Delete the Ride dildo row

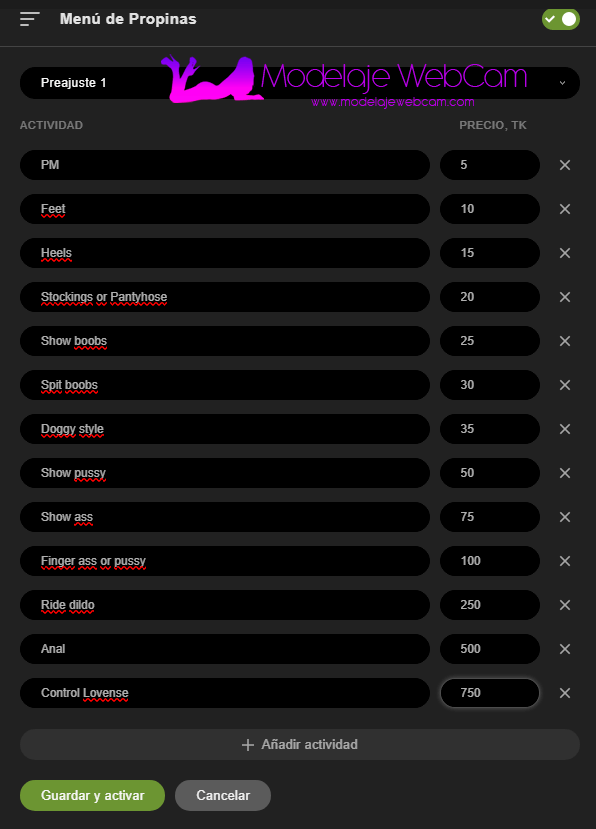[565, 605]
